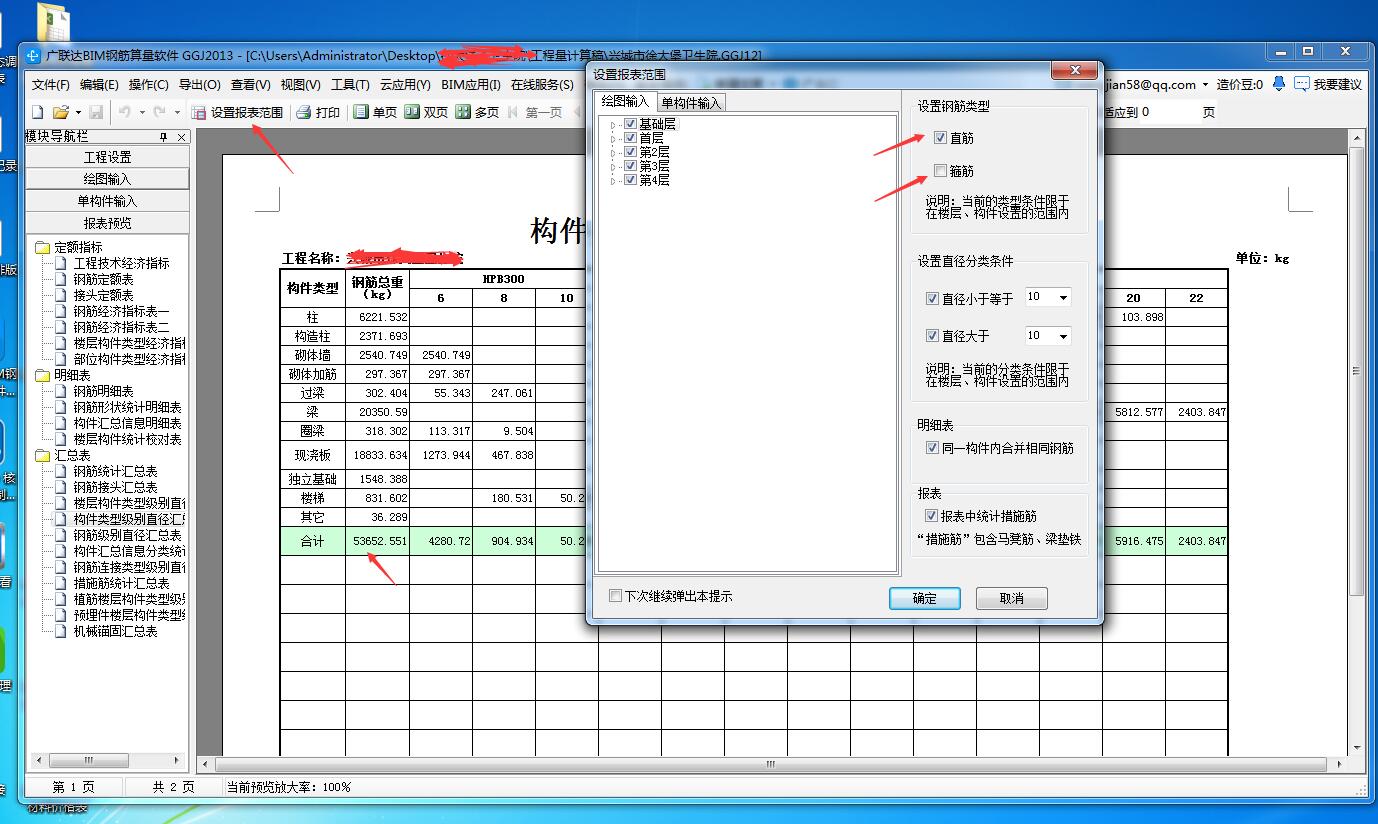Toggle 第3层 checkbox
The height and width of the screenshot is (824, 1378).
coord(630,166)
